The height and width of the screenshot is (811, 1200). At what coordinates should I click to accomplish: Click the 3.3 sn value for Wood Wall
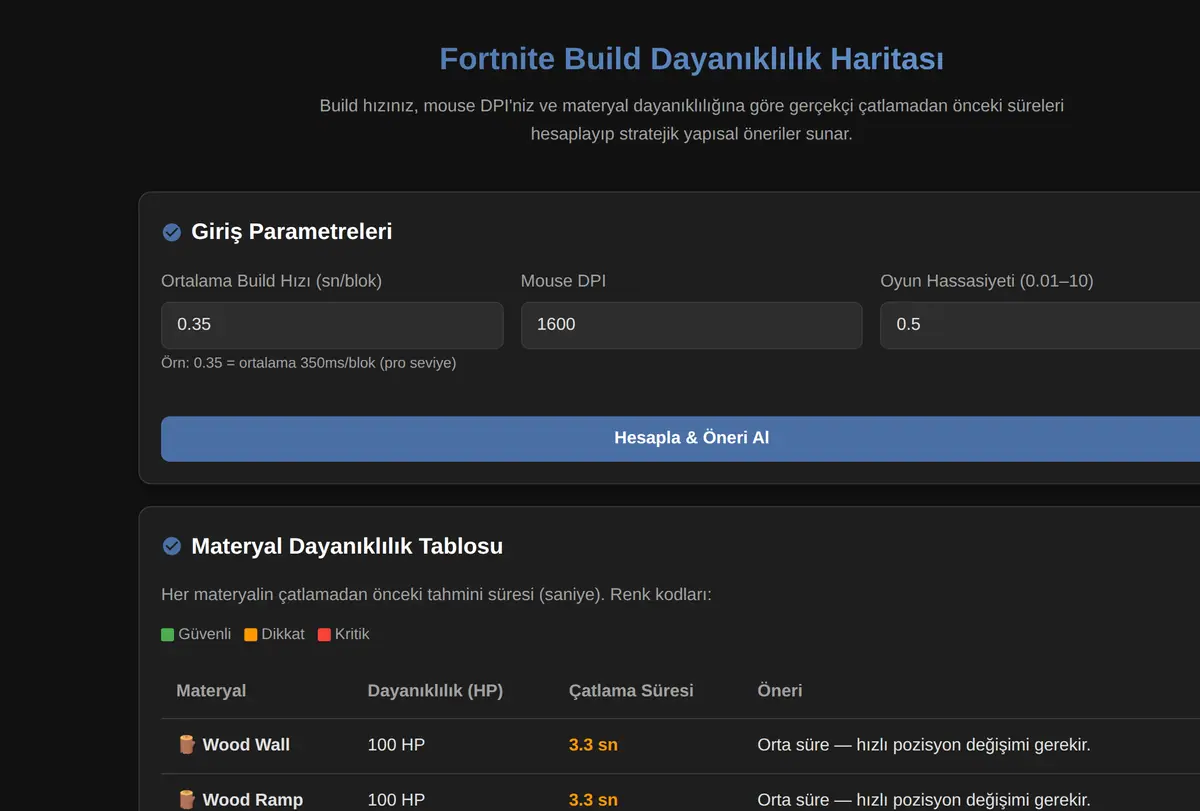click(593, 744)
